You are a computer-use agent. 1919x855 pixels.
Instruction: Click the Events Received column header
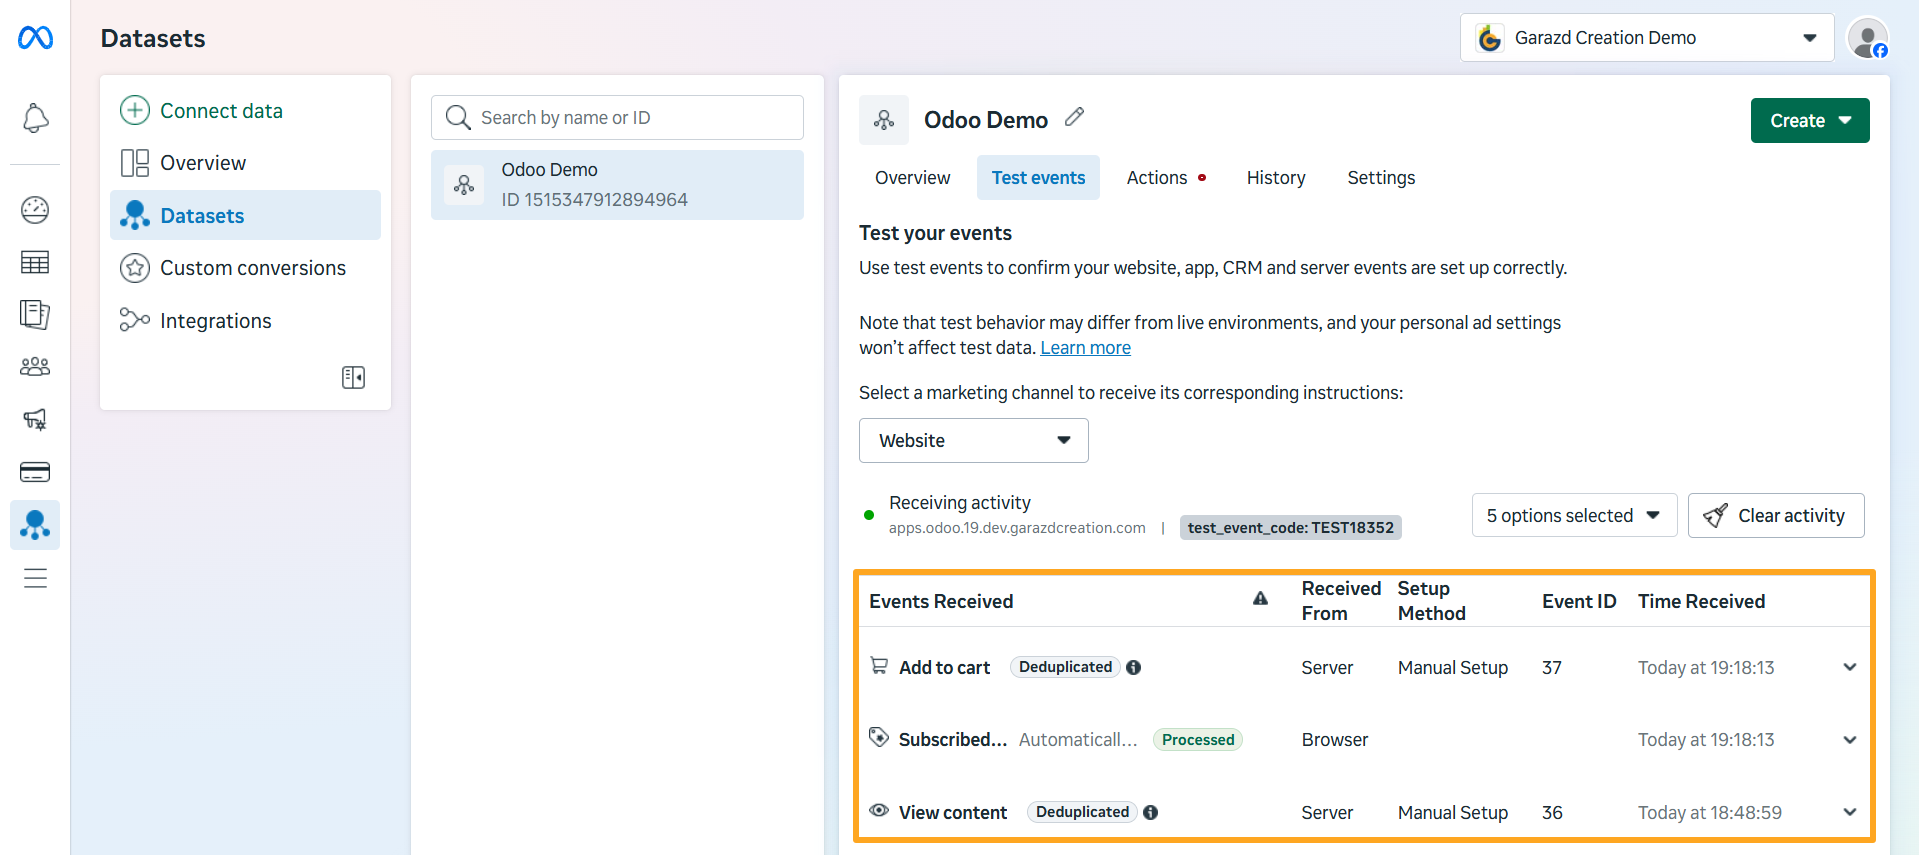[x=941, y=601]
